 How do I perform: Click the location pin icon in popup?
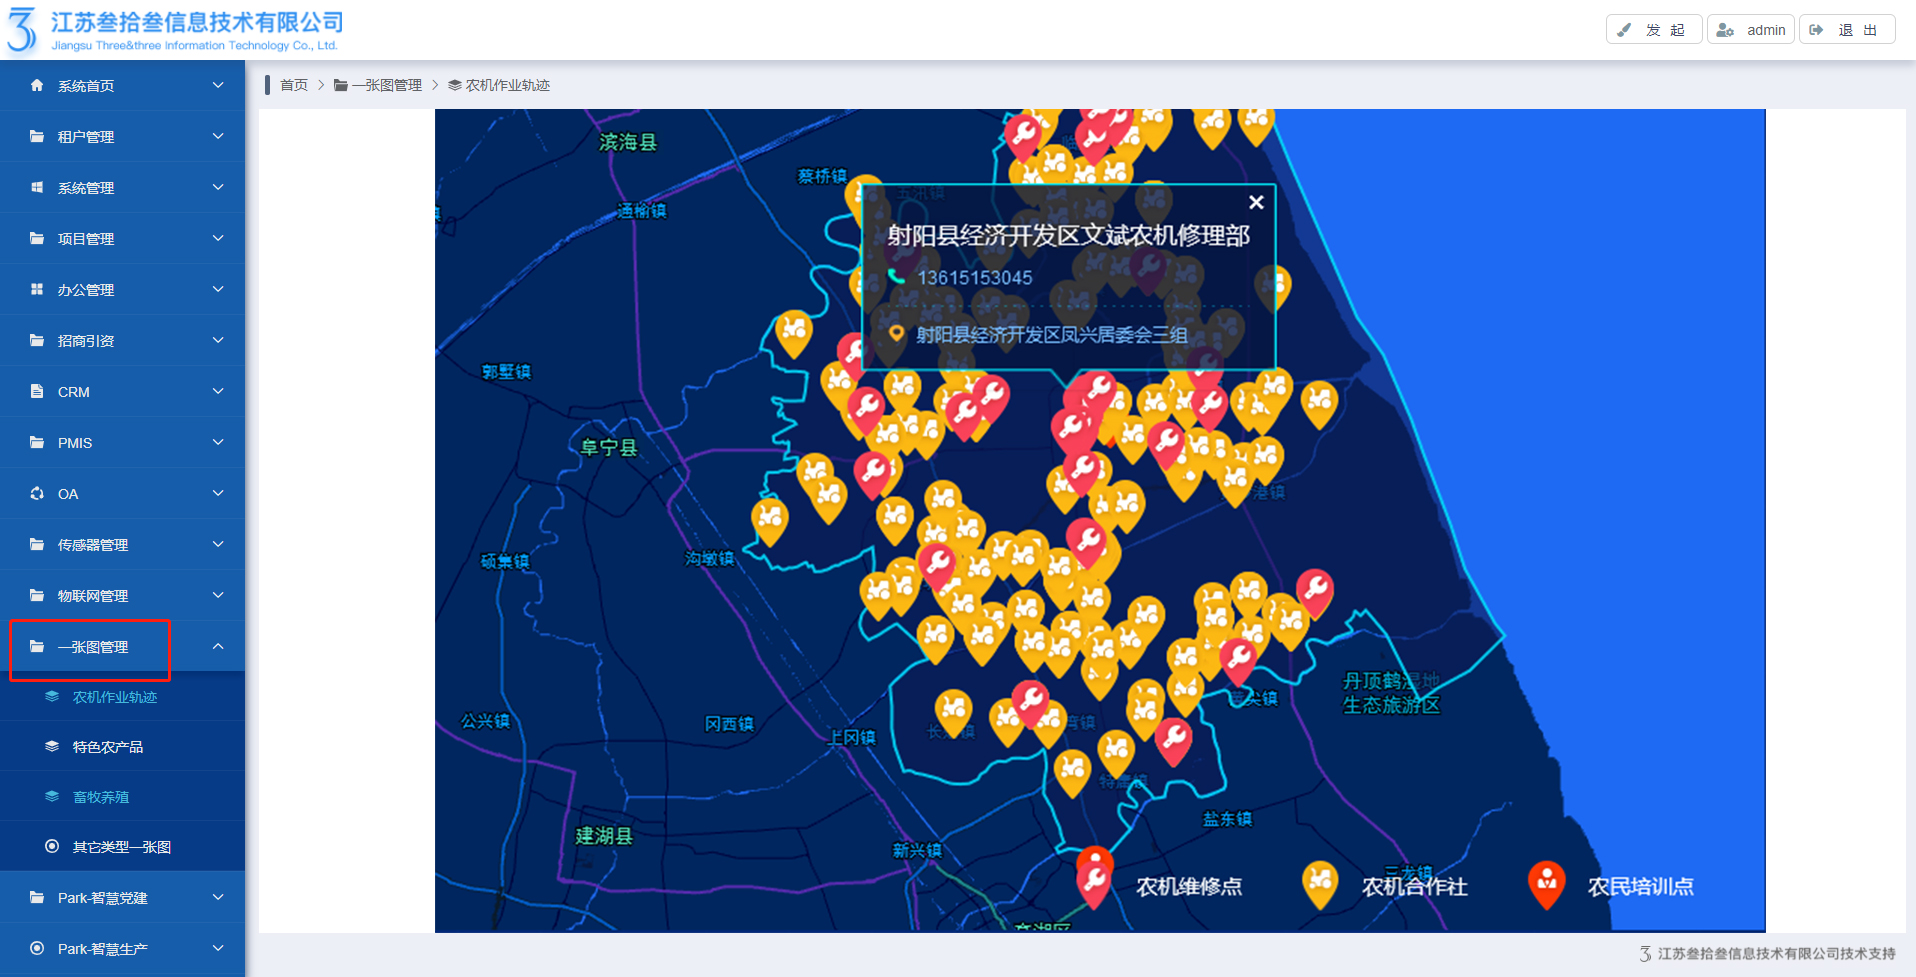click(x=896, y=334)
